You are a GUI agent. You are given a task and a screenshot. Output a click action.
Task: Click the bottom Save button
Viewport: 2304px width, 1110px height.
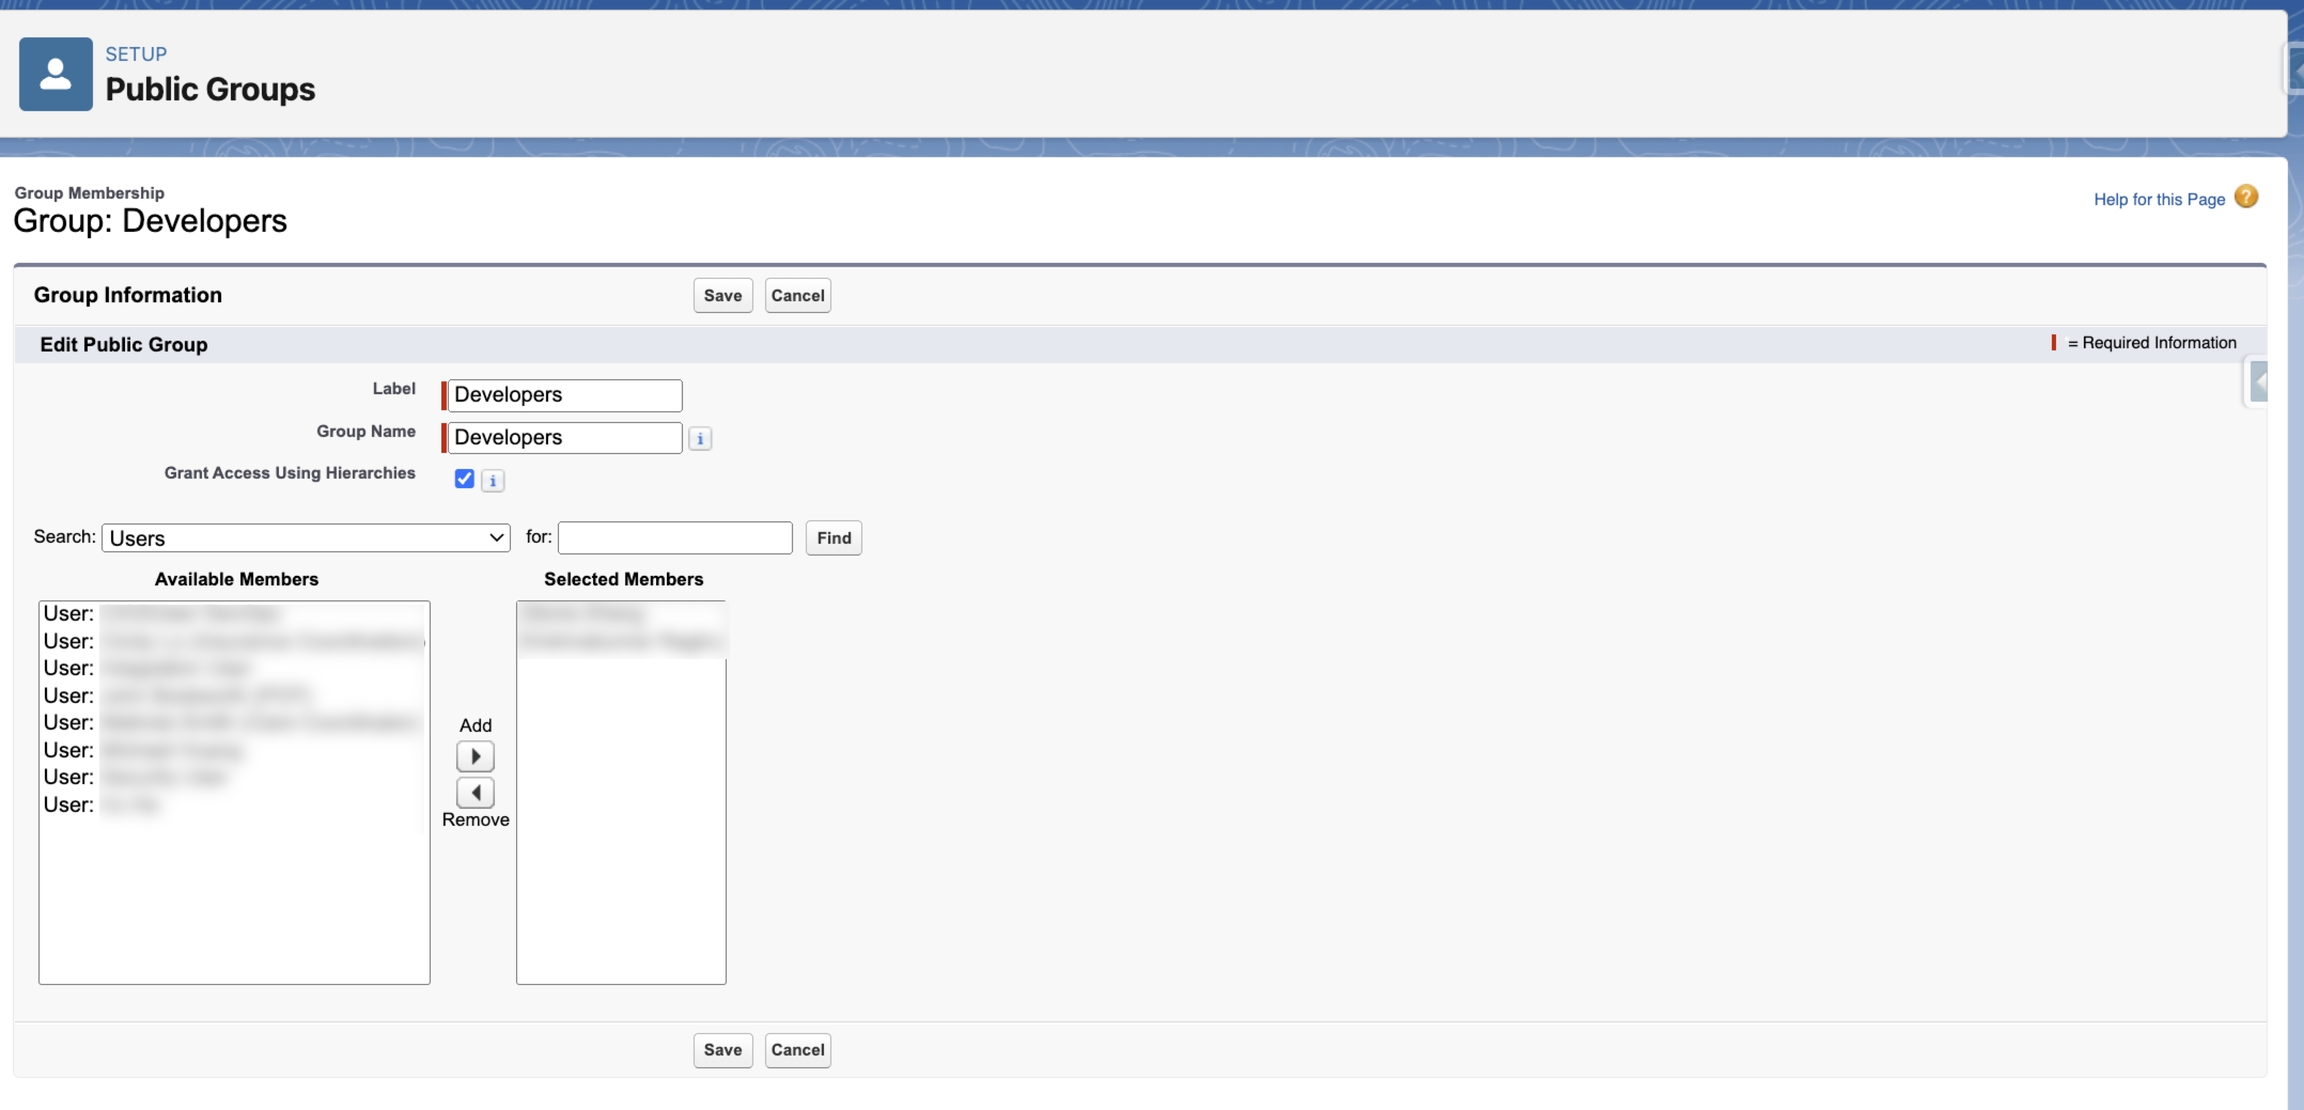[x=722, y=1050]
